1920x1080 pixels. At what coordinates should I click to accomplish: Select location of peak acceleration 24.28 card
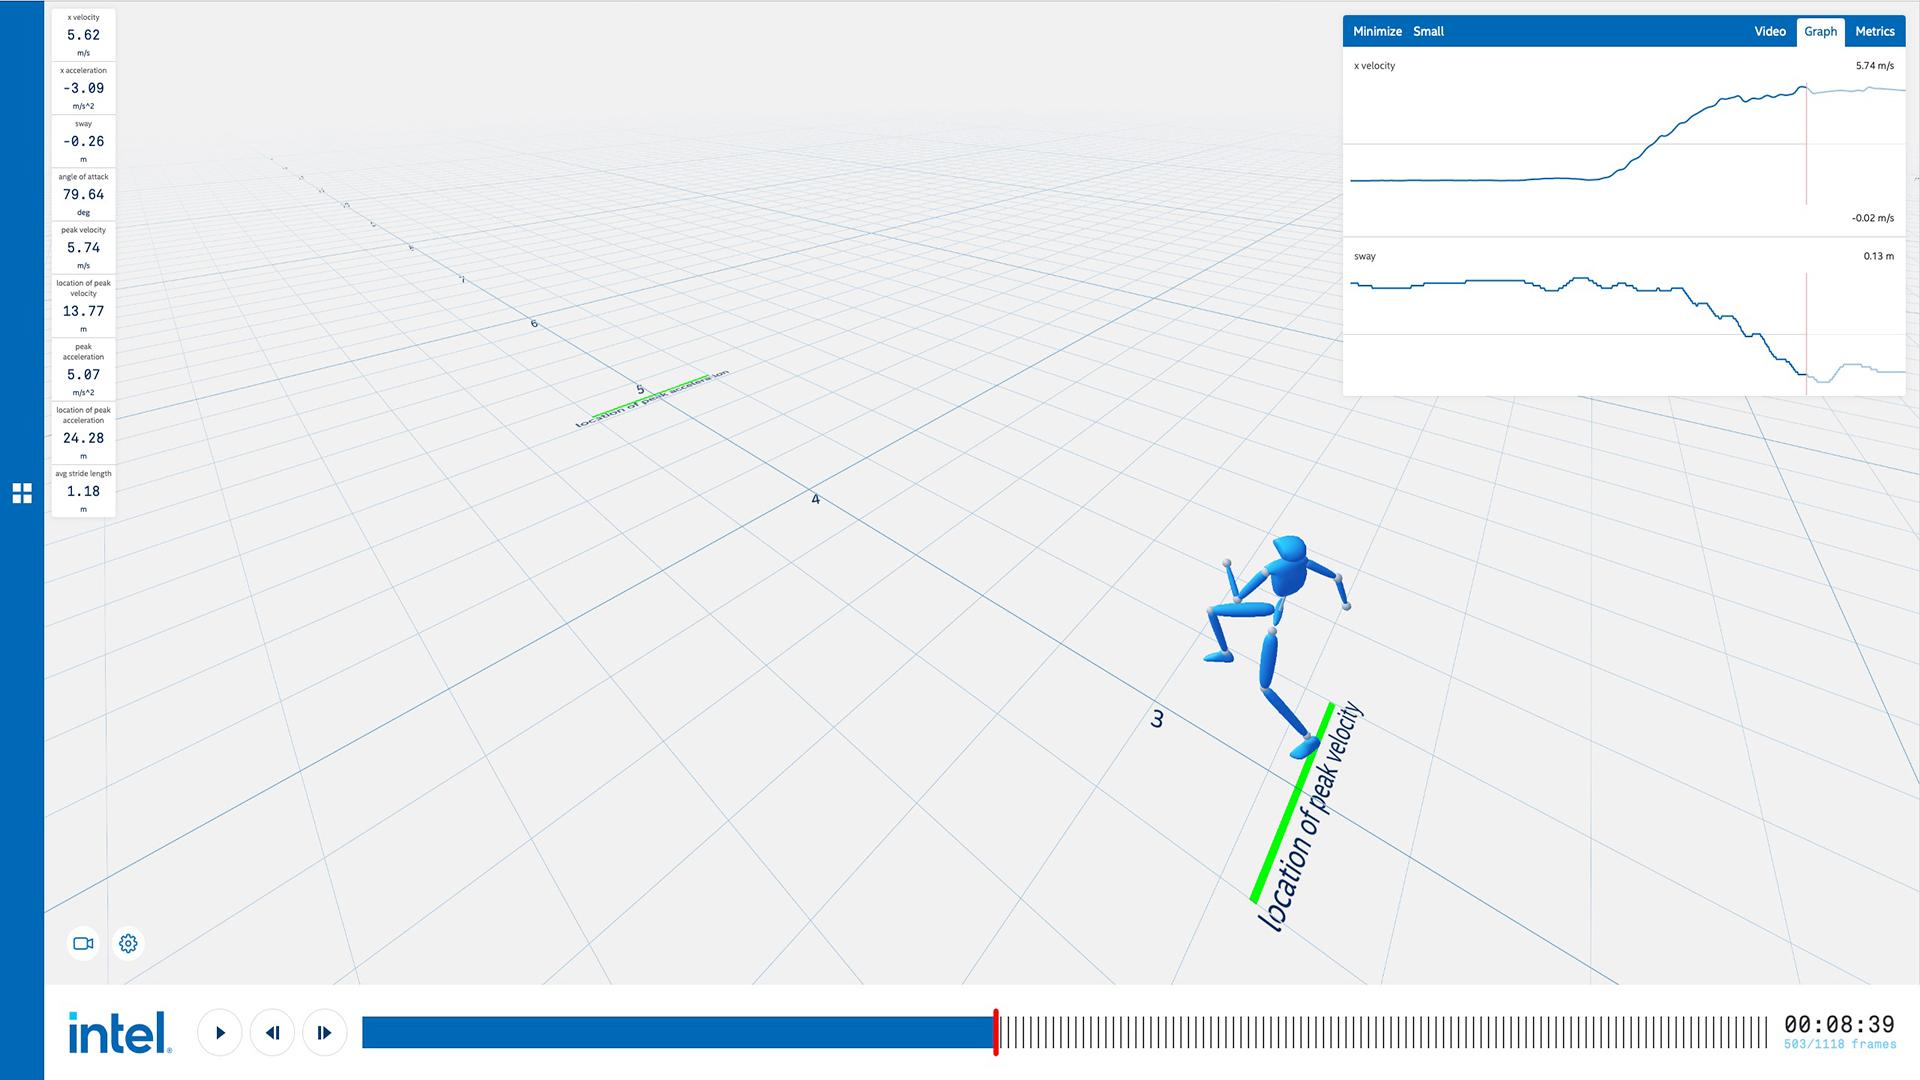click(83, 432)
